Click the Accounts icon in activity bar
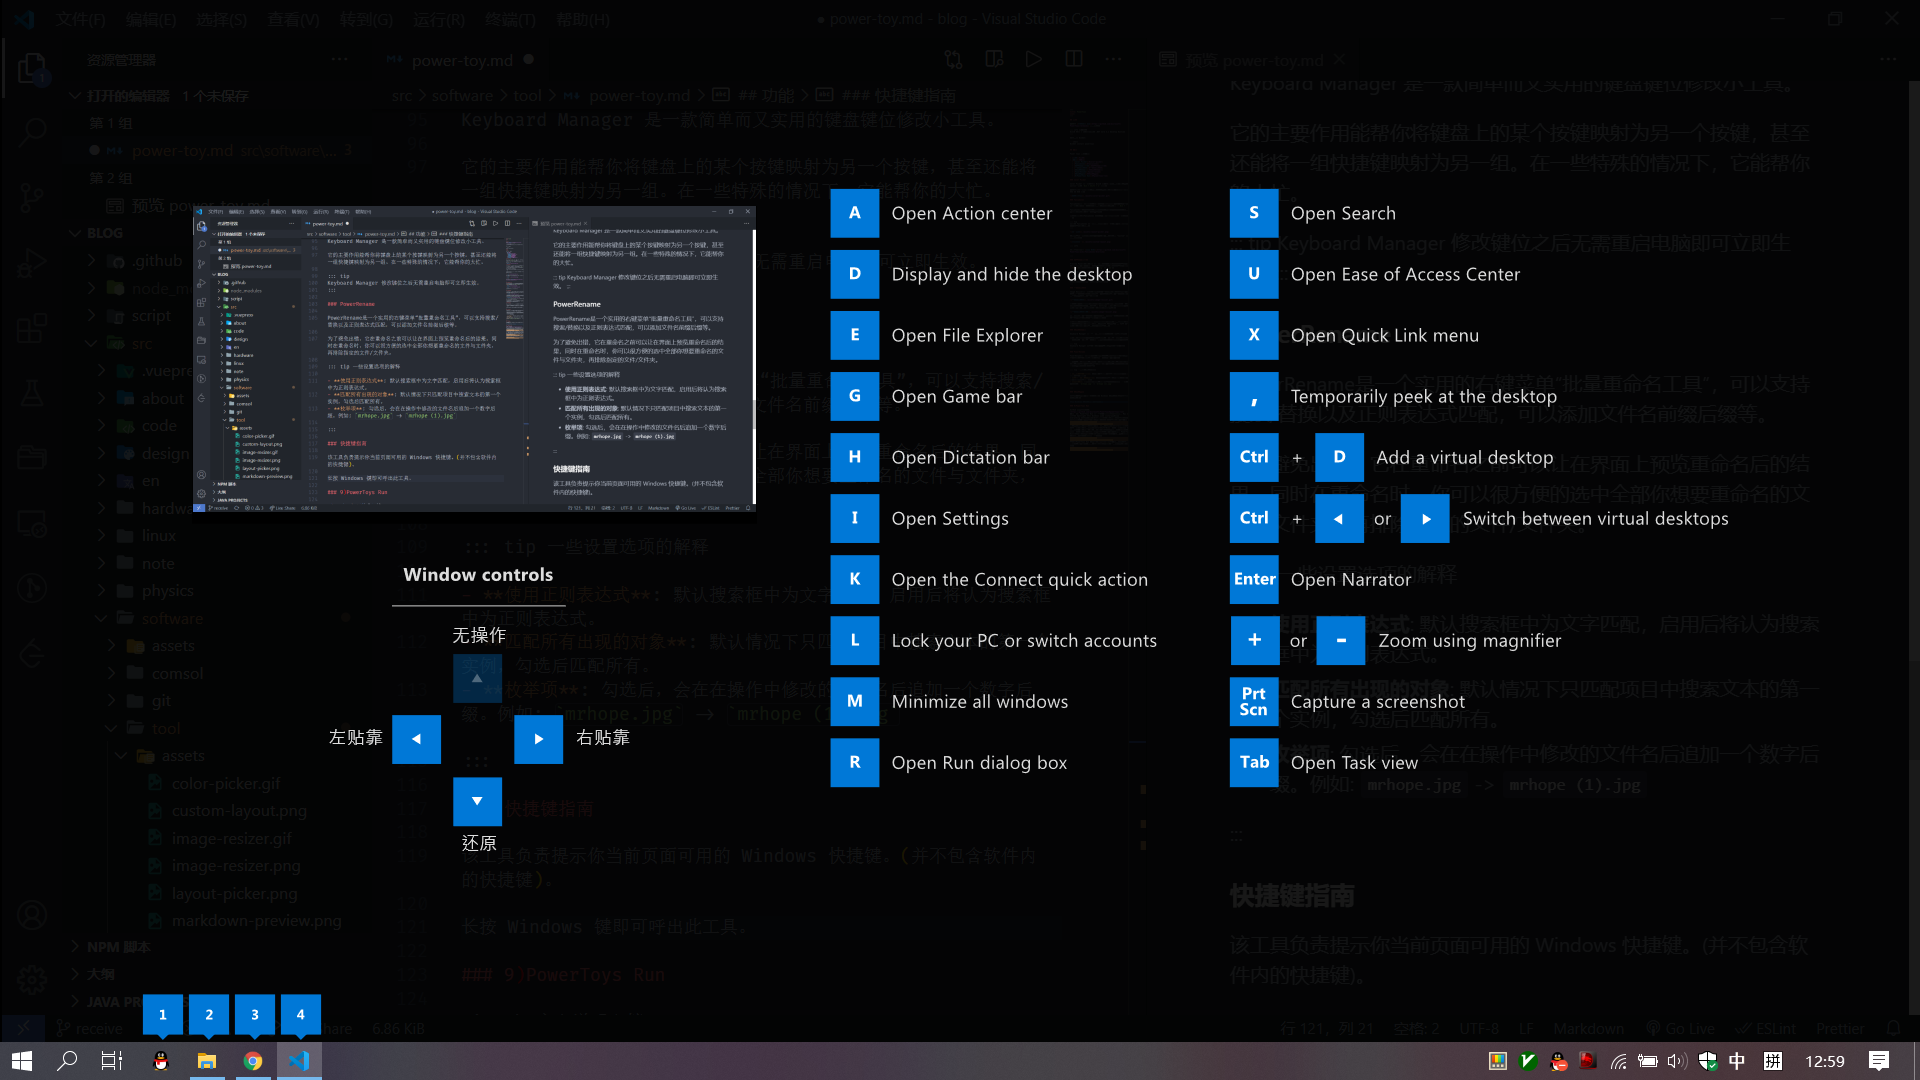 click(x=32, y=915)
